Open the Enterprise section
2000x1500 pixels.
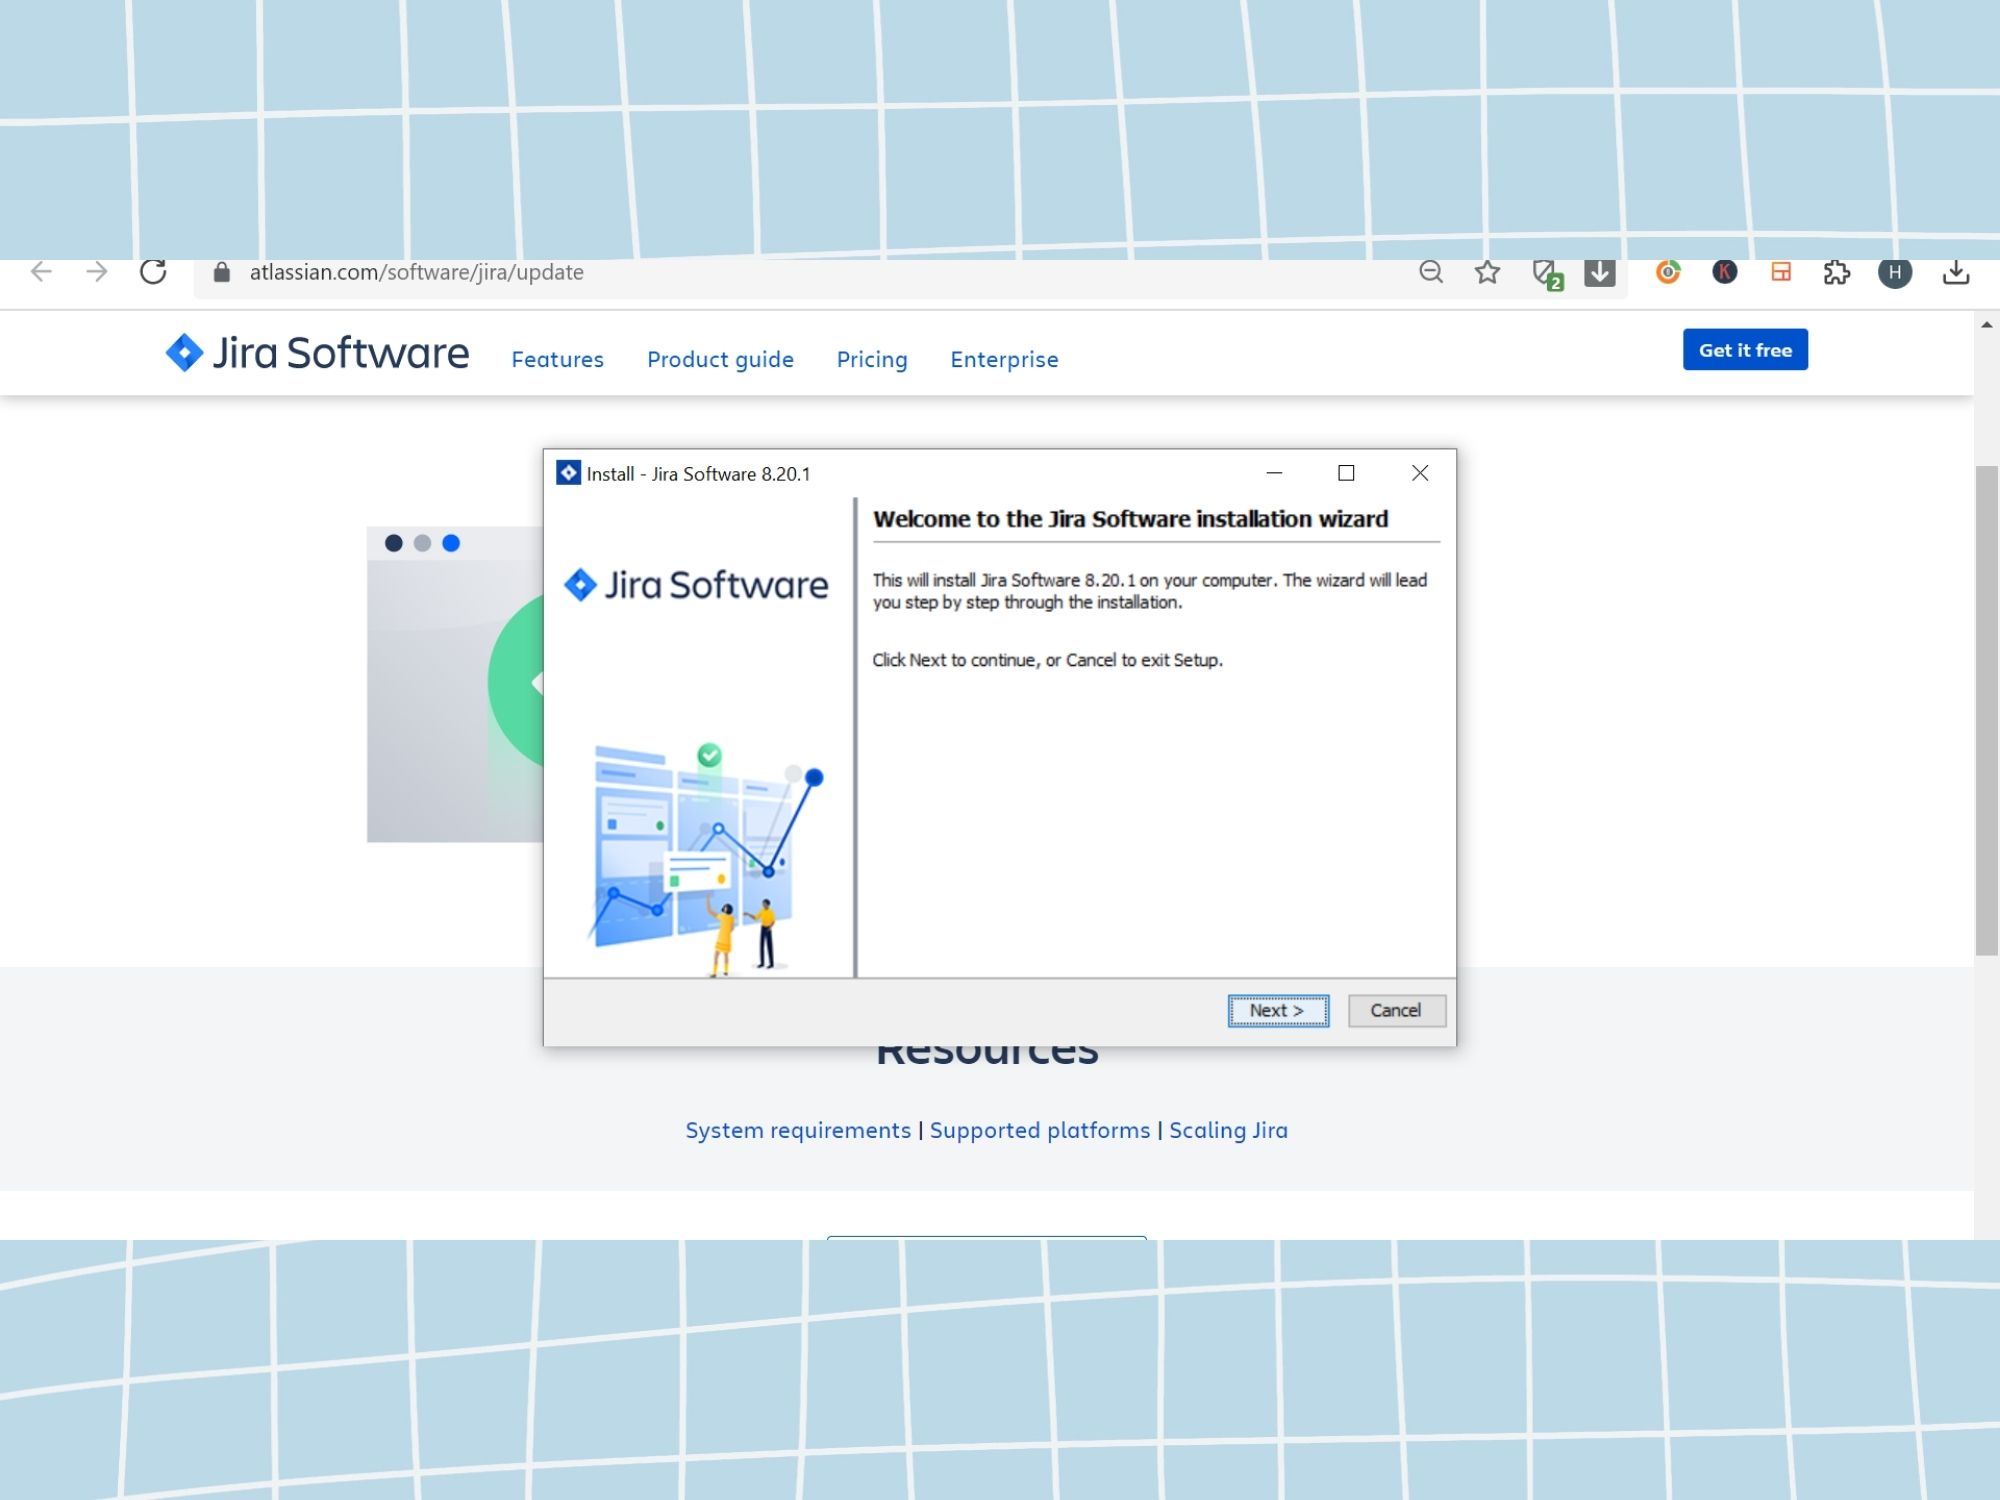tap(1004, 359)
